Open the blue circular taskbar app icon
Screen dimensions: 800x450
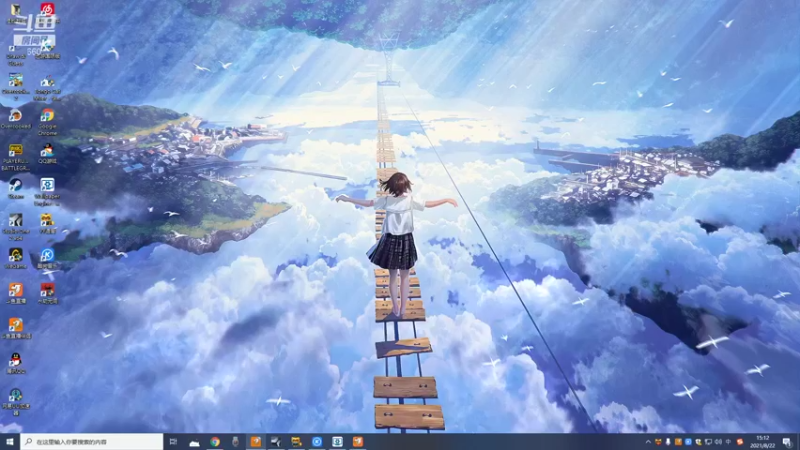pos(317,442)
